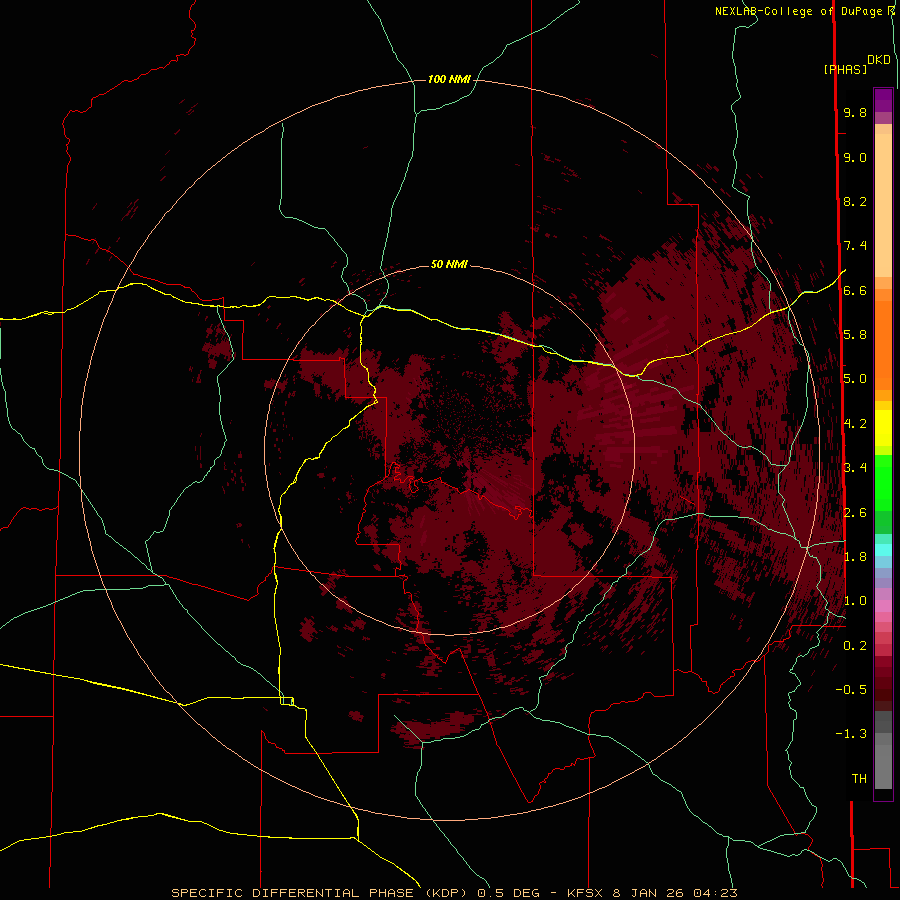Click the TH label on the legend
Screen dimensions: 900x900
859,779
